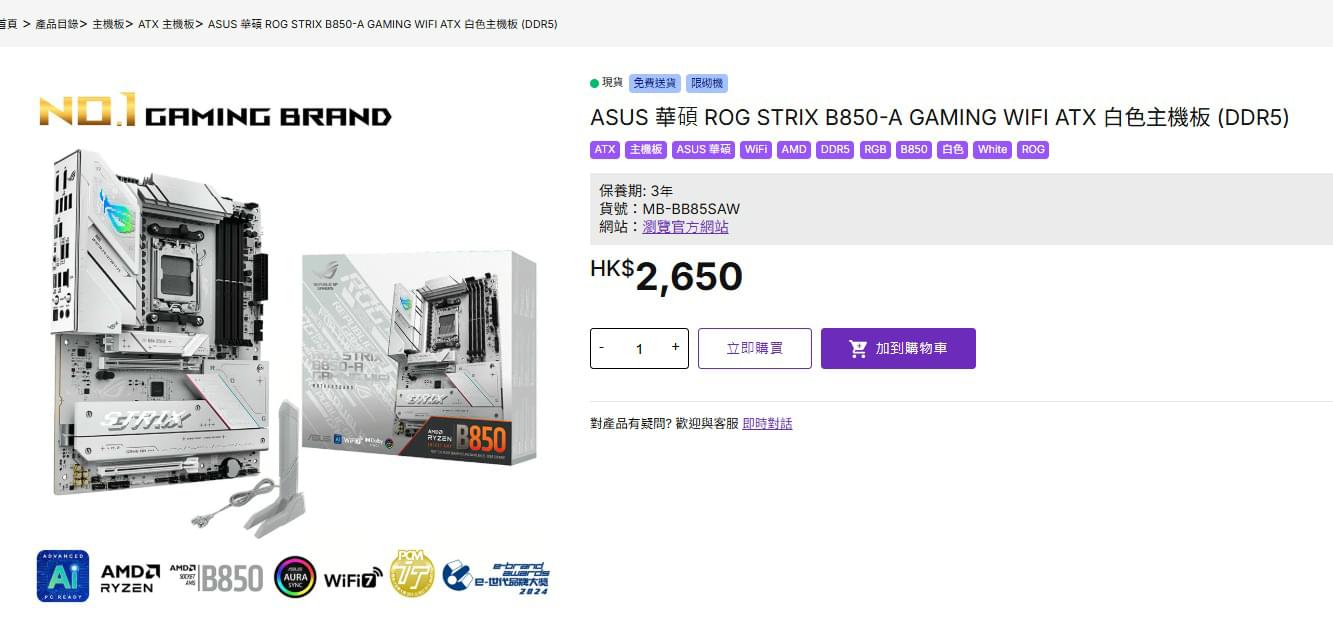Go to ATX 主機板 breadcrumb category

[x=166, y=24]
